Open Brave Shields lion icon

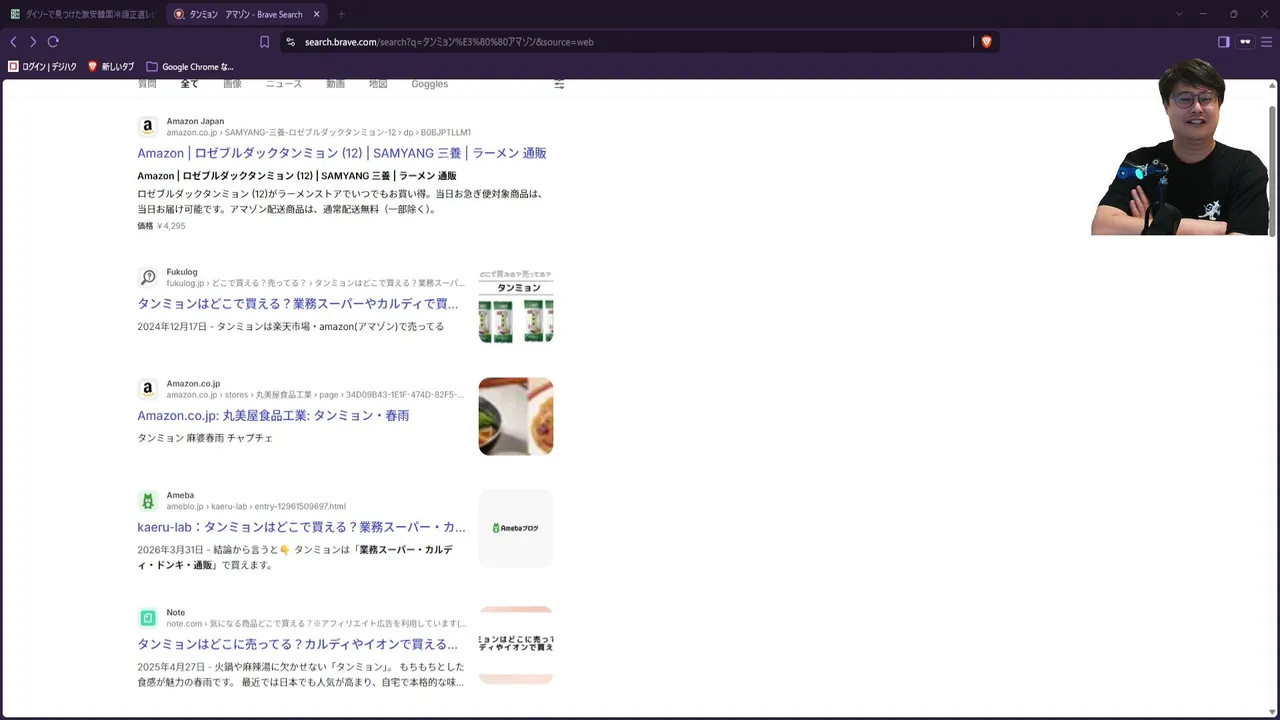[x=986, y=42]
